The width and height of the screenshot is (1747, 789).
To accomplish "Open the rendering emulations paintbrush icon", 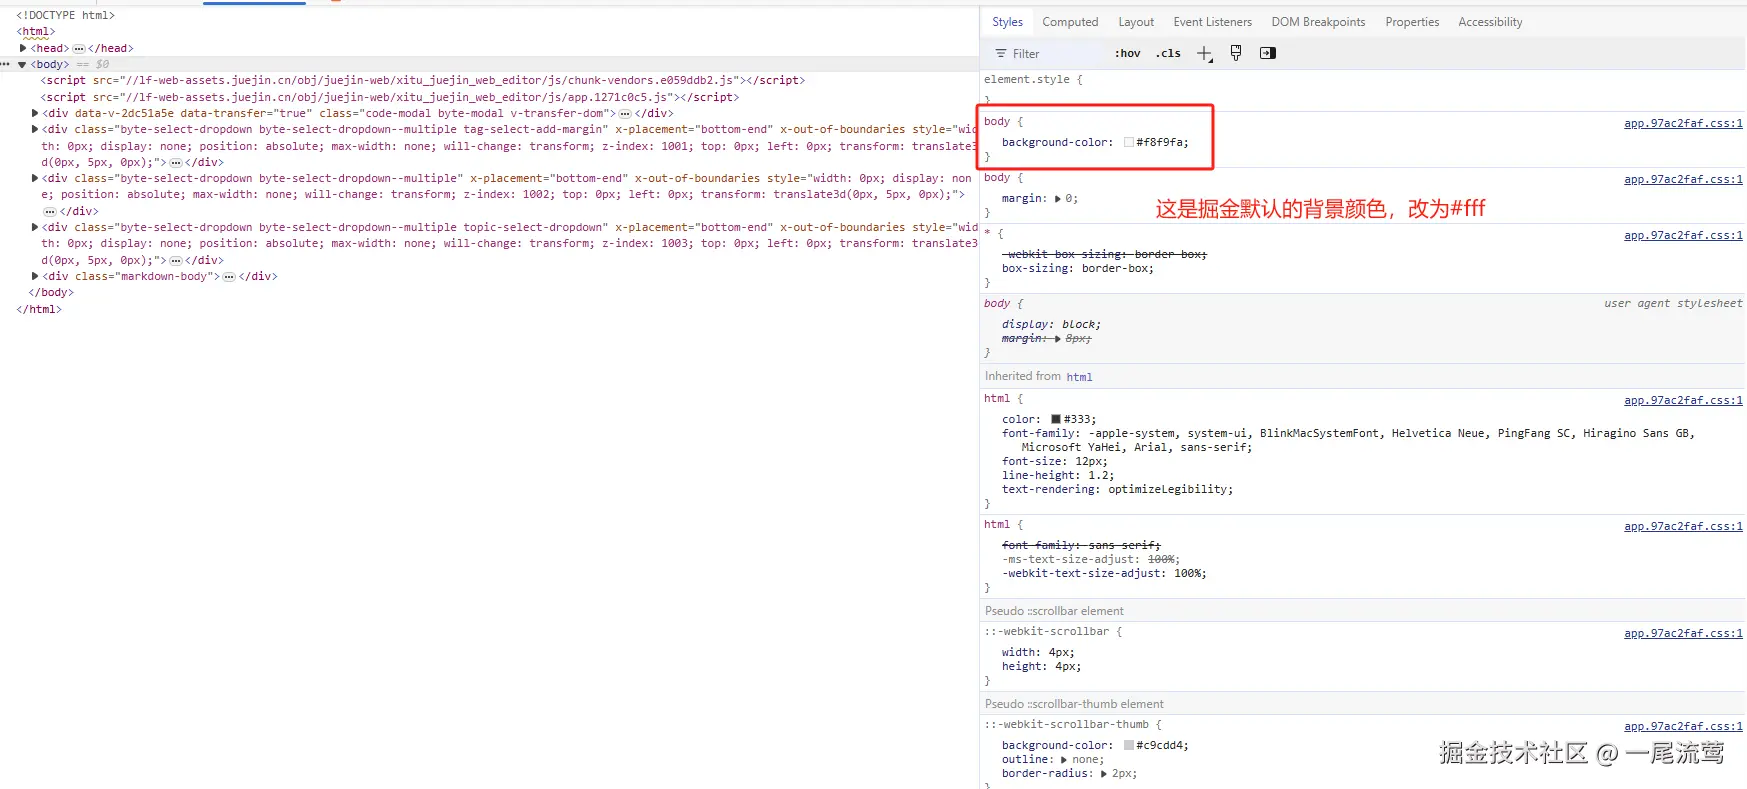I will point(1236,53).
